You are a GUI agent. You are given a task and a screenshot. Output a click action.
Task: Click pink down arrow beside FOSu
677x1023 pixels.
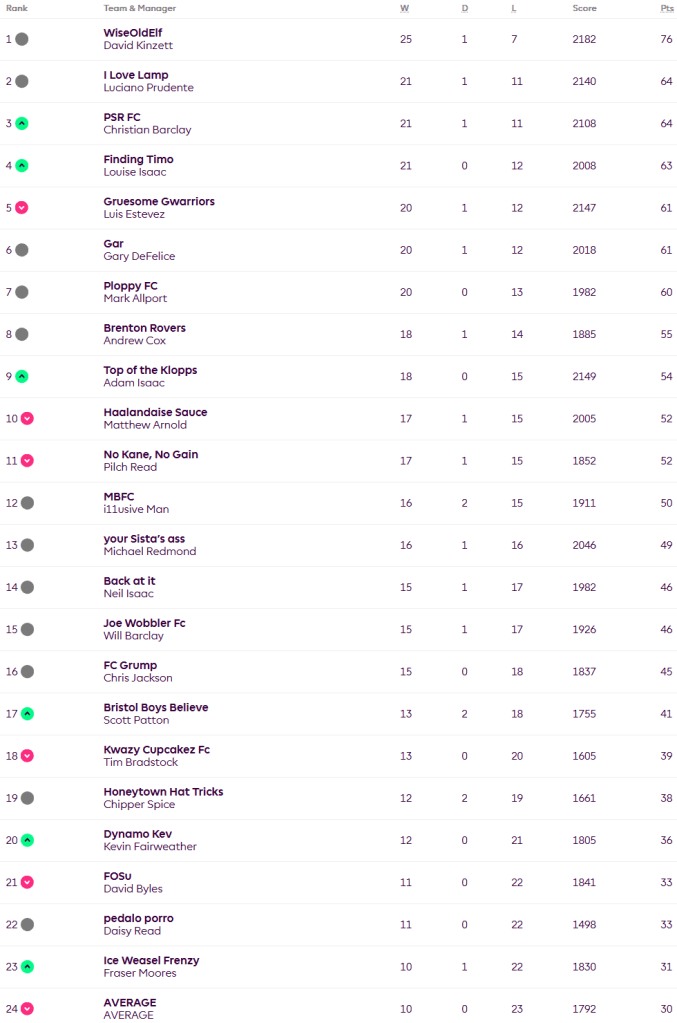[x=27, y=882]
